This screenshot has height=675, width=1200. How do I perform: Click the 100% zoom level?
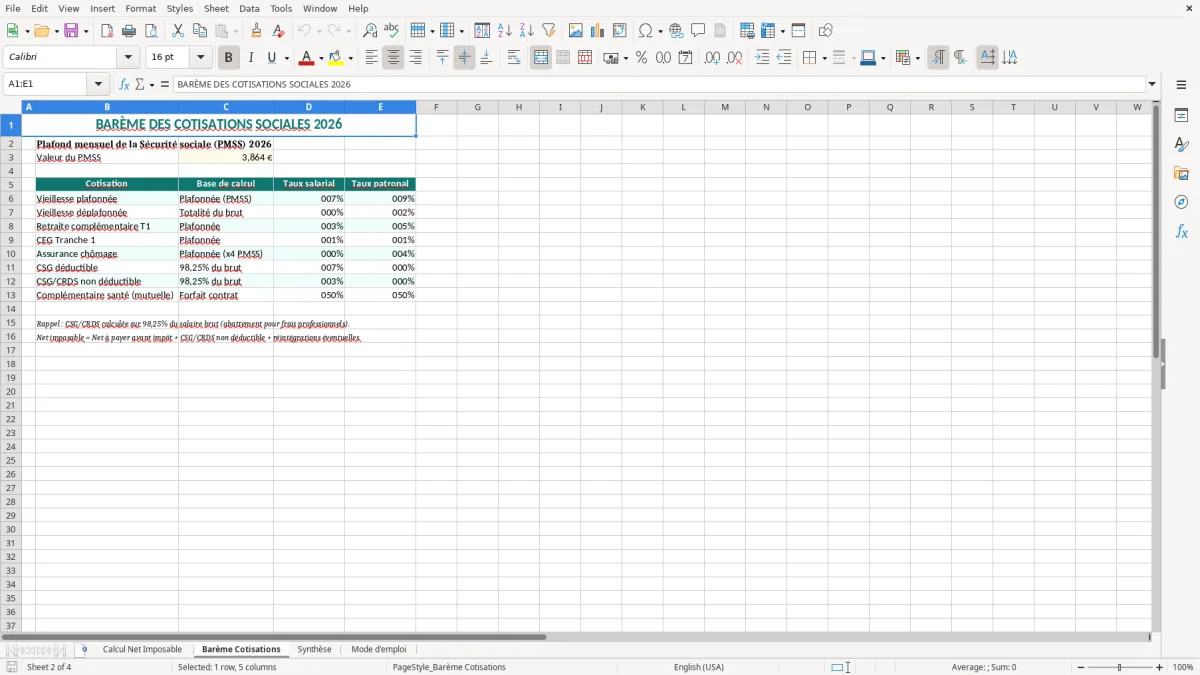click(1183, 667)
